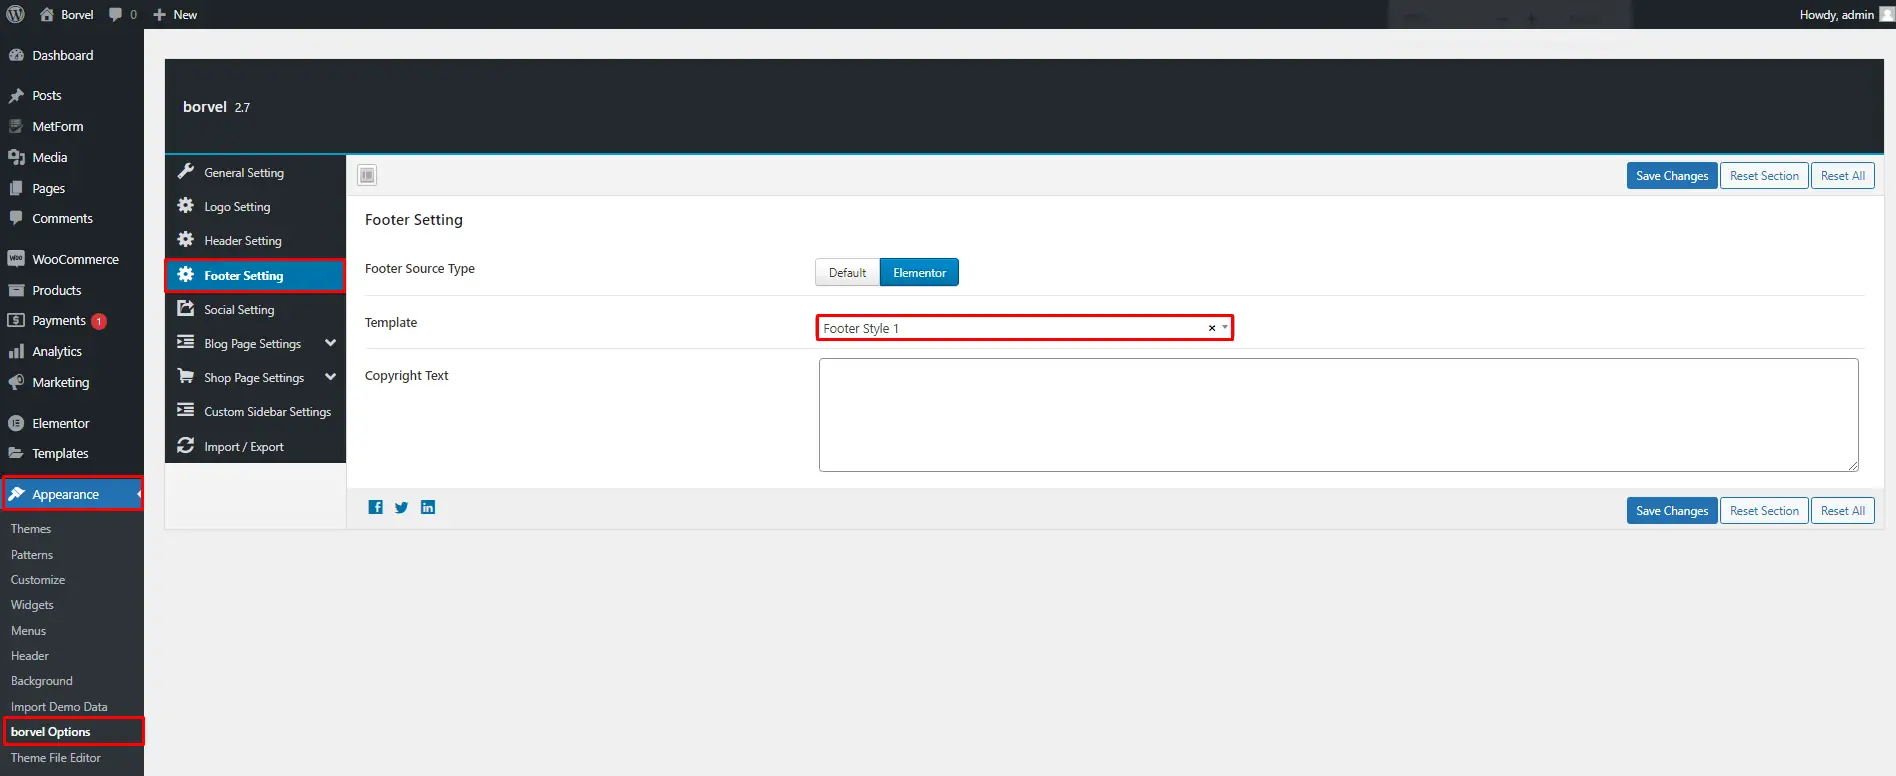
Task: Click the top Save Changes button
Action: pyautogui.click(x=1671, y=176)
